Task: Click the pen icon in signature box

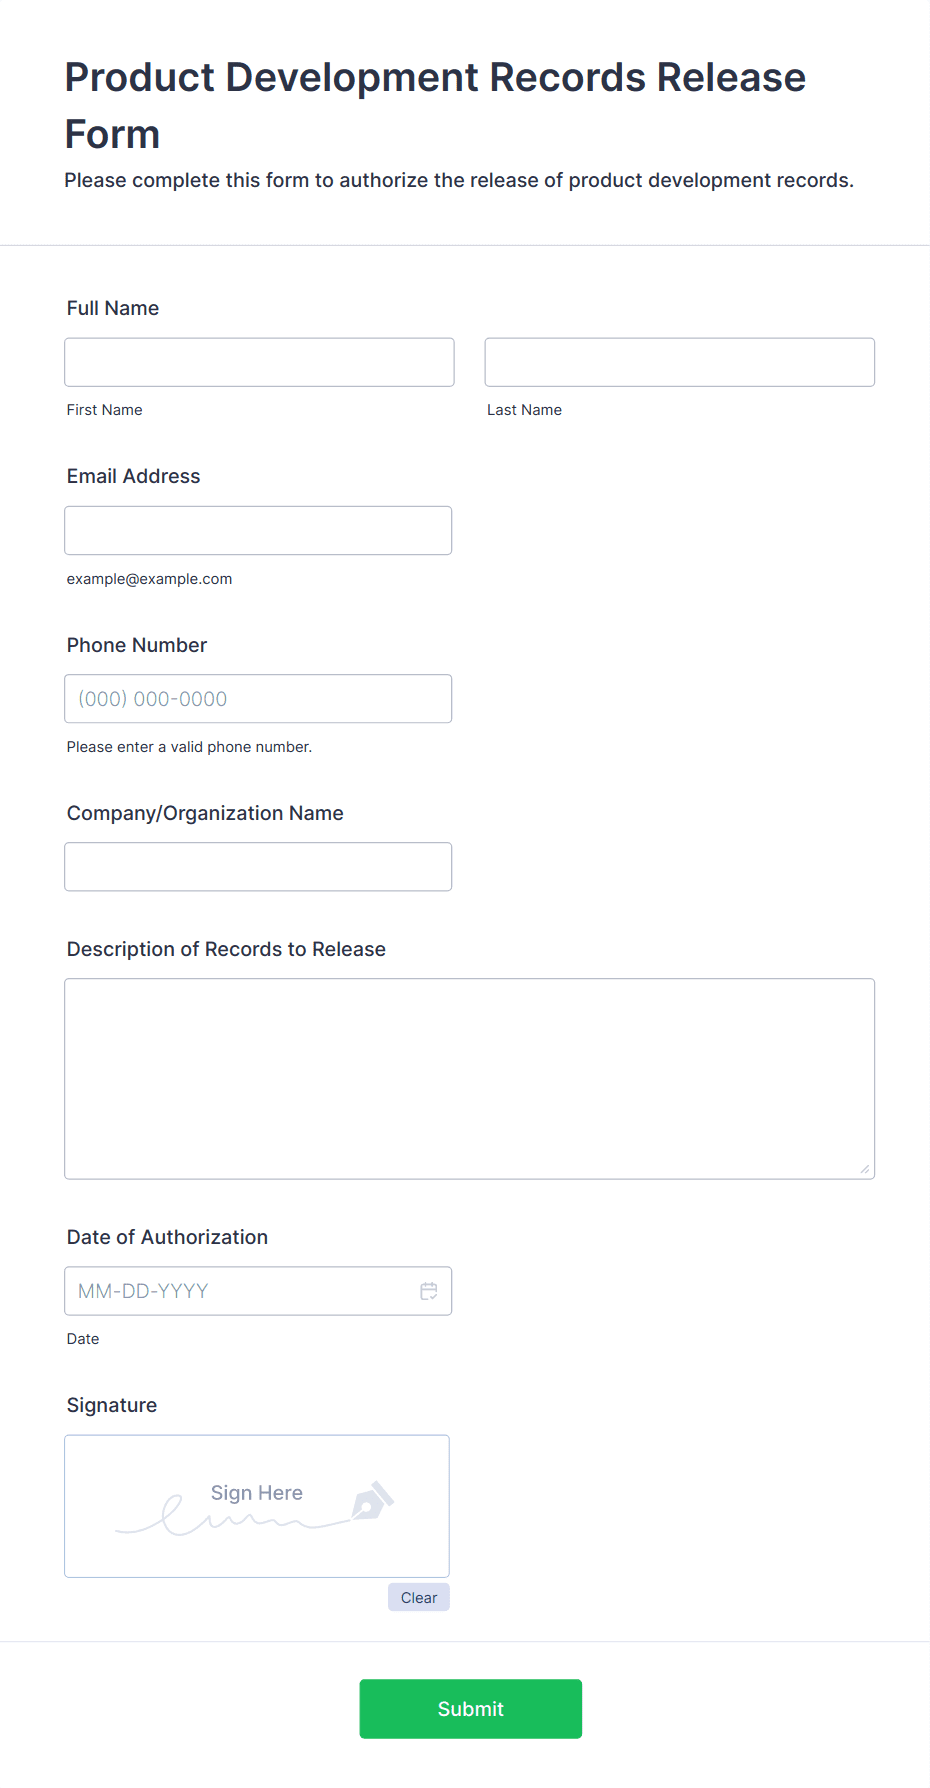Action: click(x=373, y=1501)
